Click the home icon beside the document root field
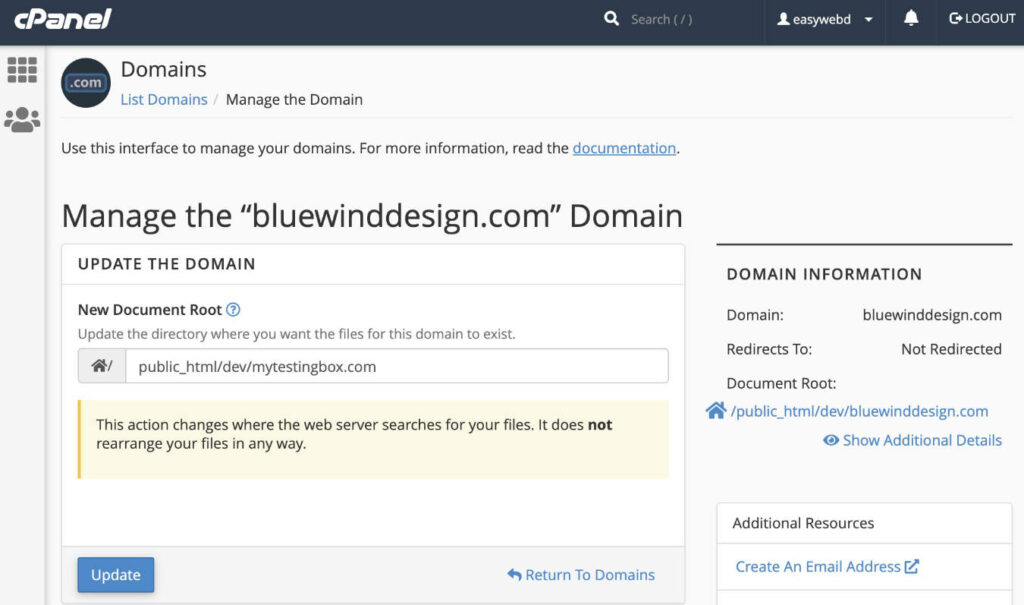The image size is (1024, 605). (99, 365)
